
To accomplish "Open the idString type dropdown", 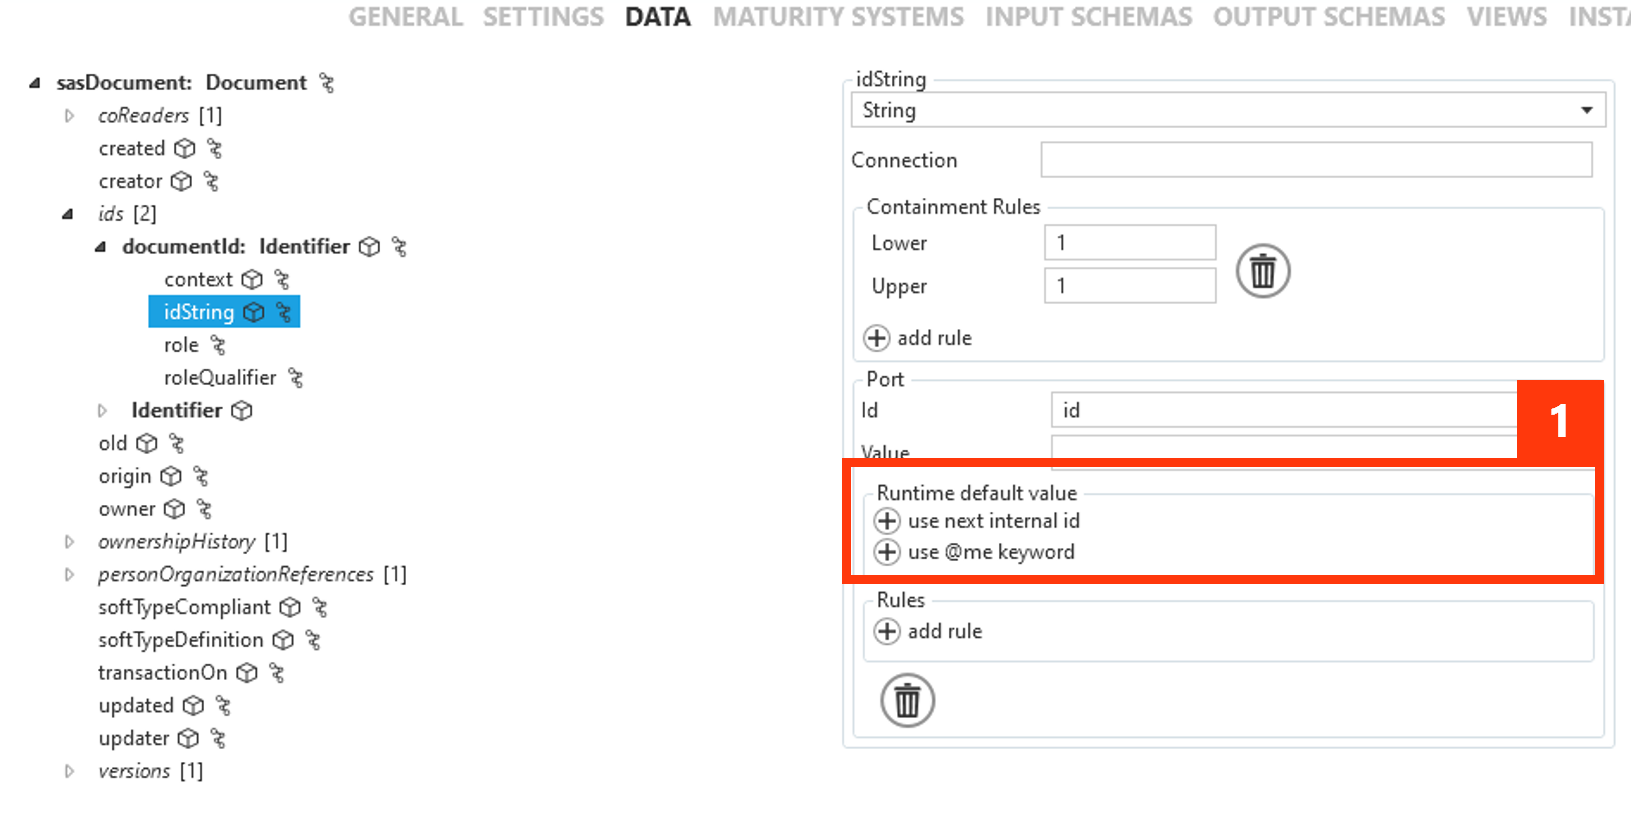I will [x=1228, y=110].
